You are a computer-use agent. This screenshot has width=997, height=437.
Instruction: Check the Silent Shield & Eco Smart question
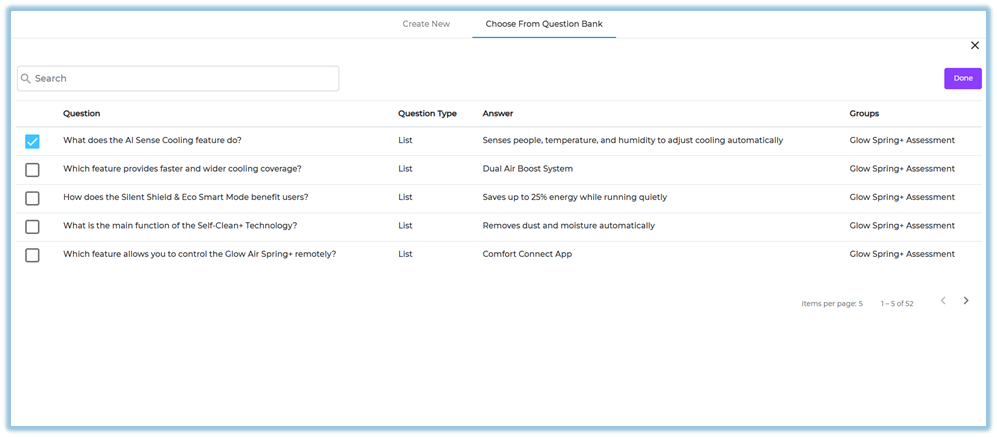click(32, 198)
